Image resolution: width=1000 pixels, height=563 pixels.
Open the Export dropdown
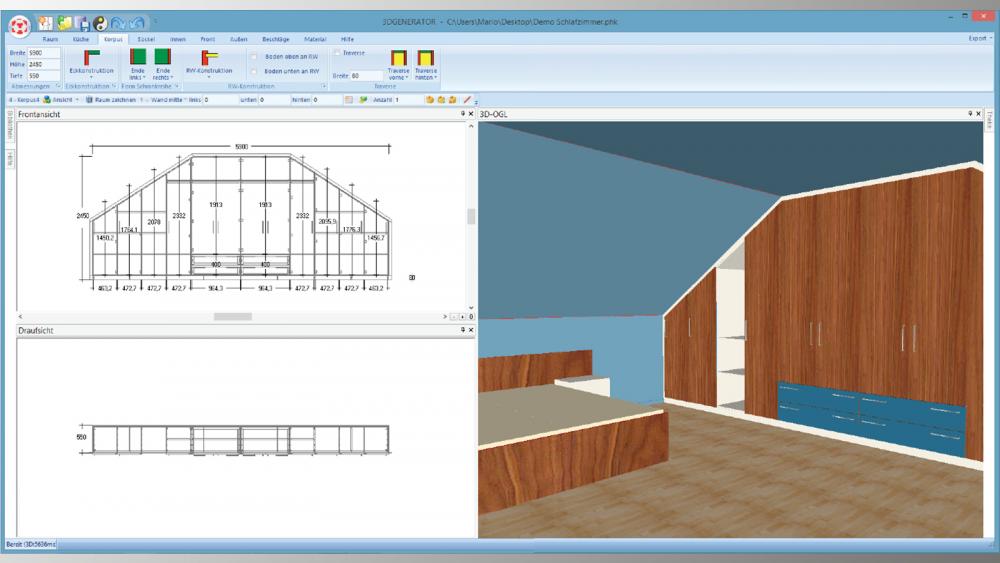click(x=978, y=38)
